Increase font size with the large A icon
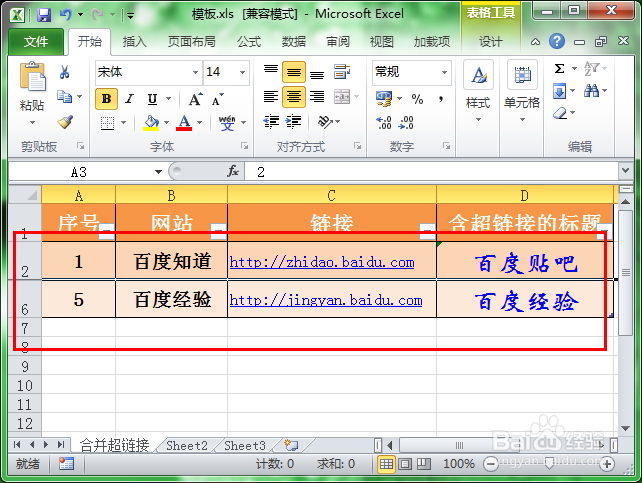Screen dimensions: 642x483 tap(195, 99)
